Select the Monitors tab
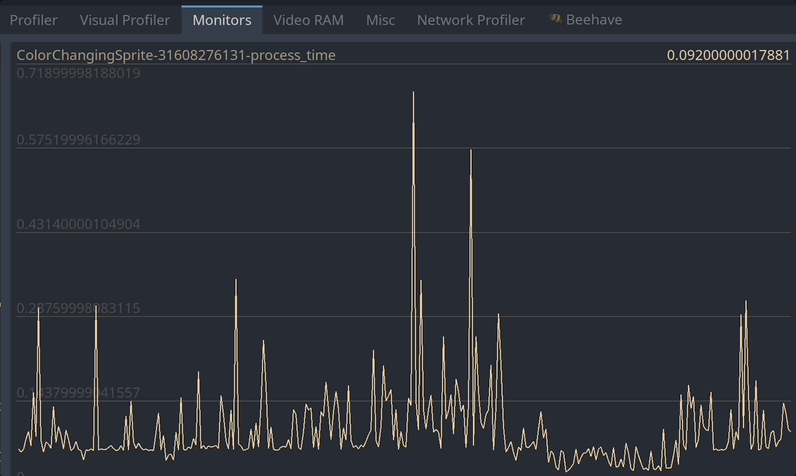 point(222,20)
